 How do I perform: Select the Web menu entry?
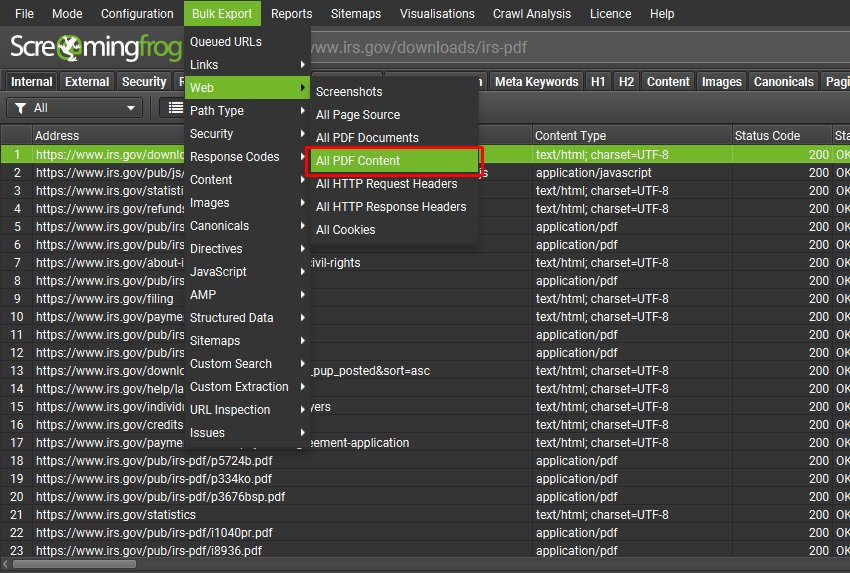click(x=247, y=88)
